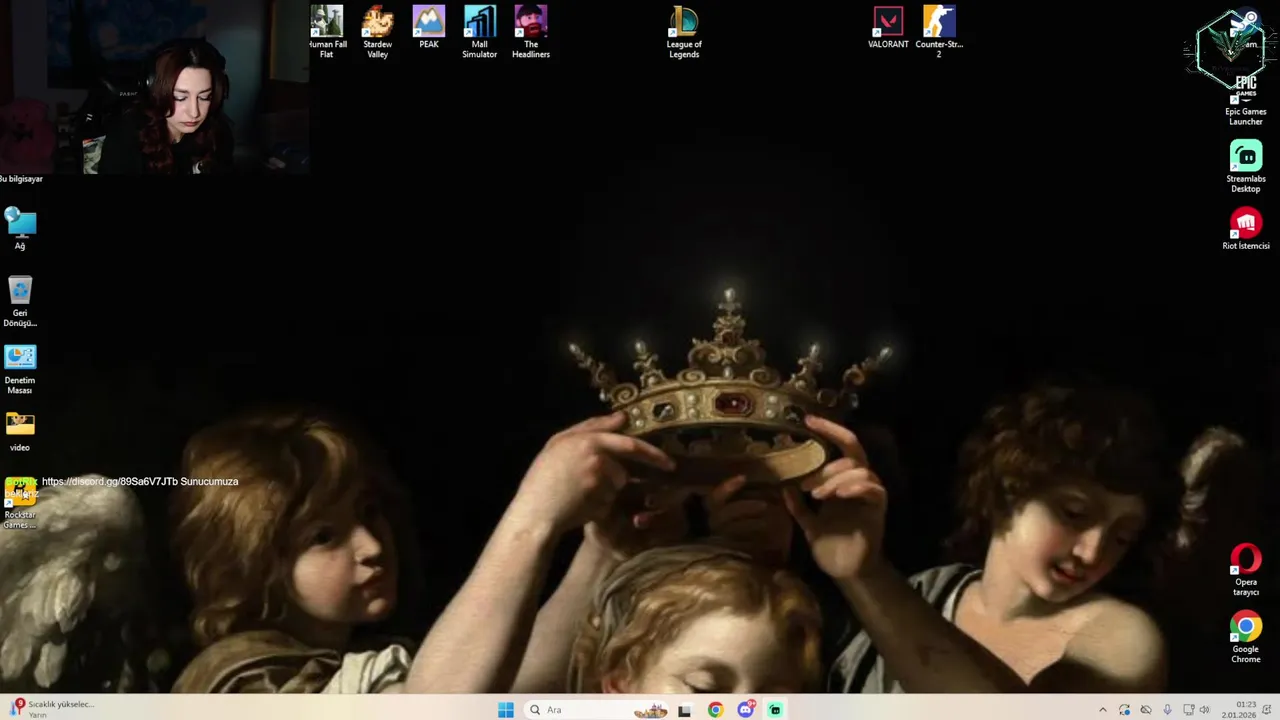This screenshot has height=720, width=1280.
Task: Open the Riot İstemcisi shortcut
Action: pos(1246,229)
